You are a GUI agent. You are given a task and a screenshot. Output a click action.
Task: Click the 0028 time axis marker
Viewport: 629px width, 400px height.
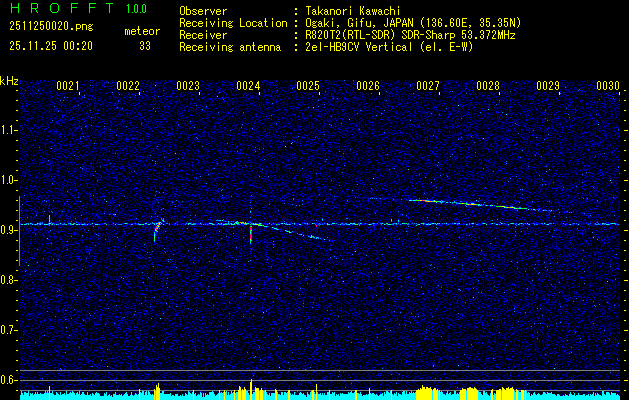coord(488,86)
